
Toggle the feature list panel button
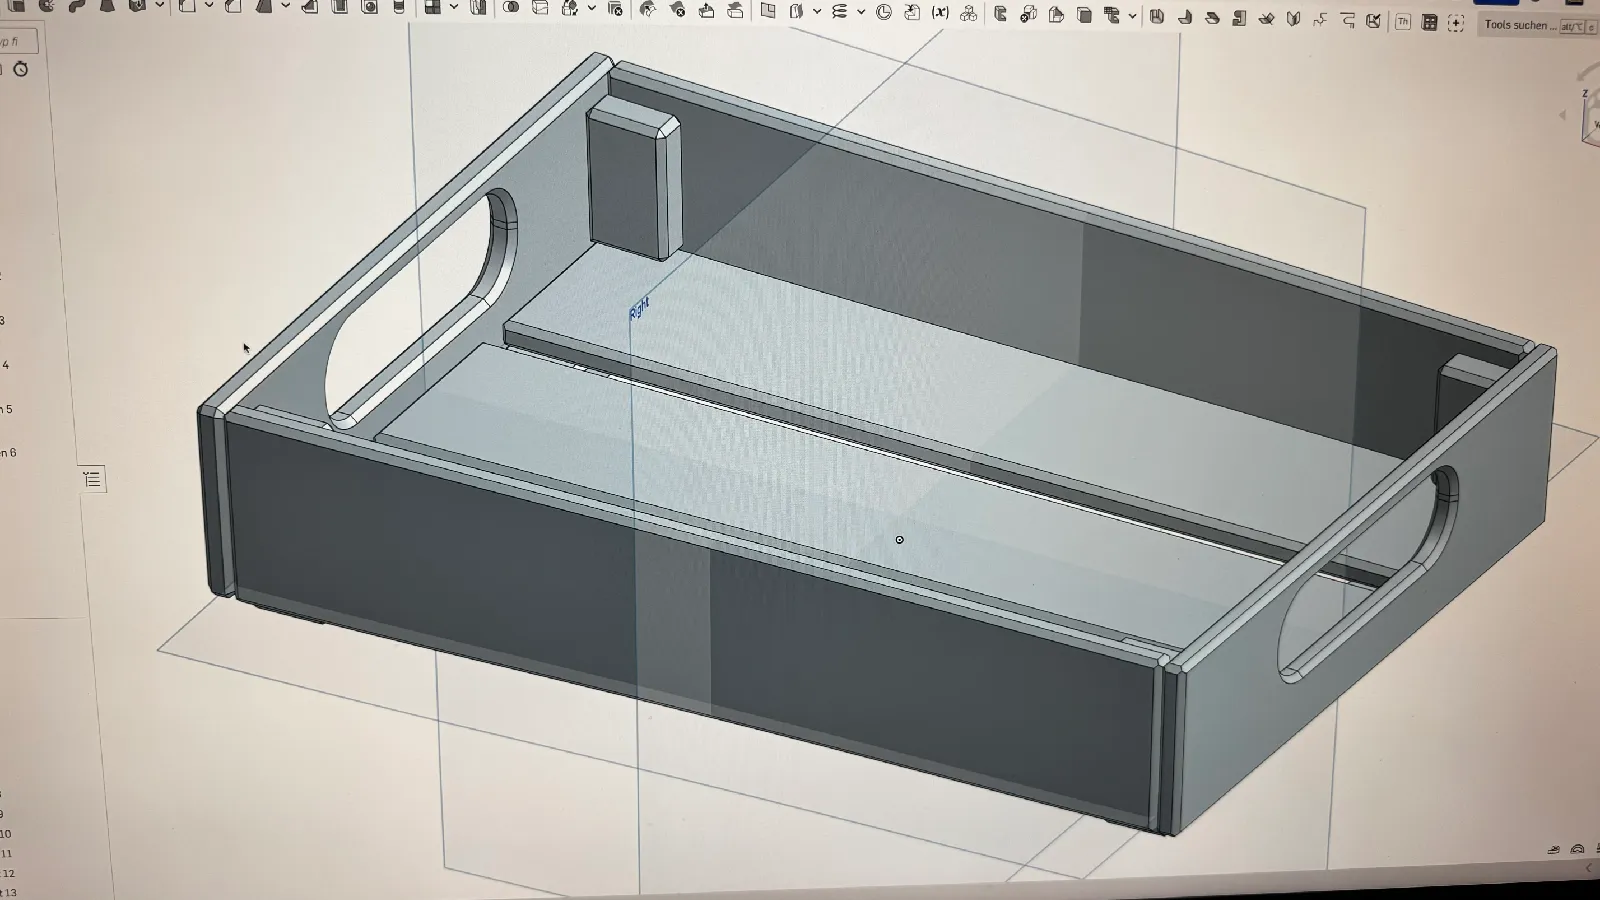pos(92,479)
